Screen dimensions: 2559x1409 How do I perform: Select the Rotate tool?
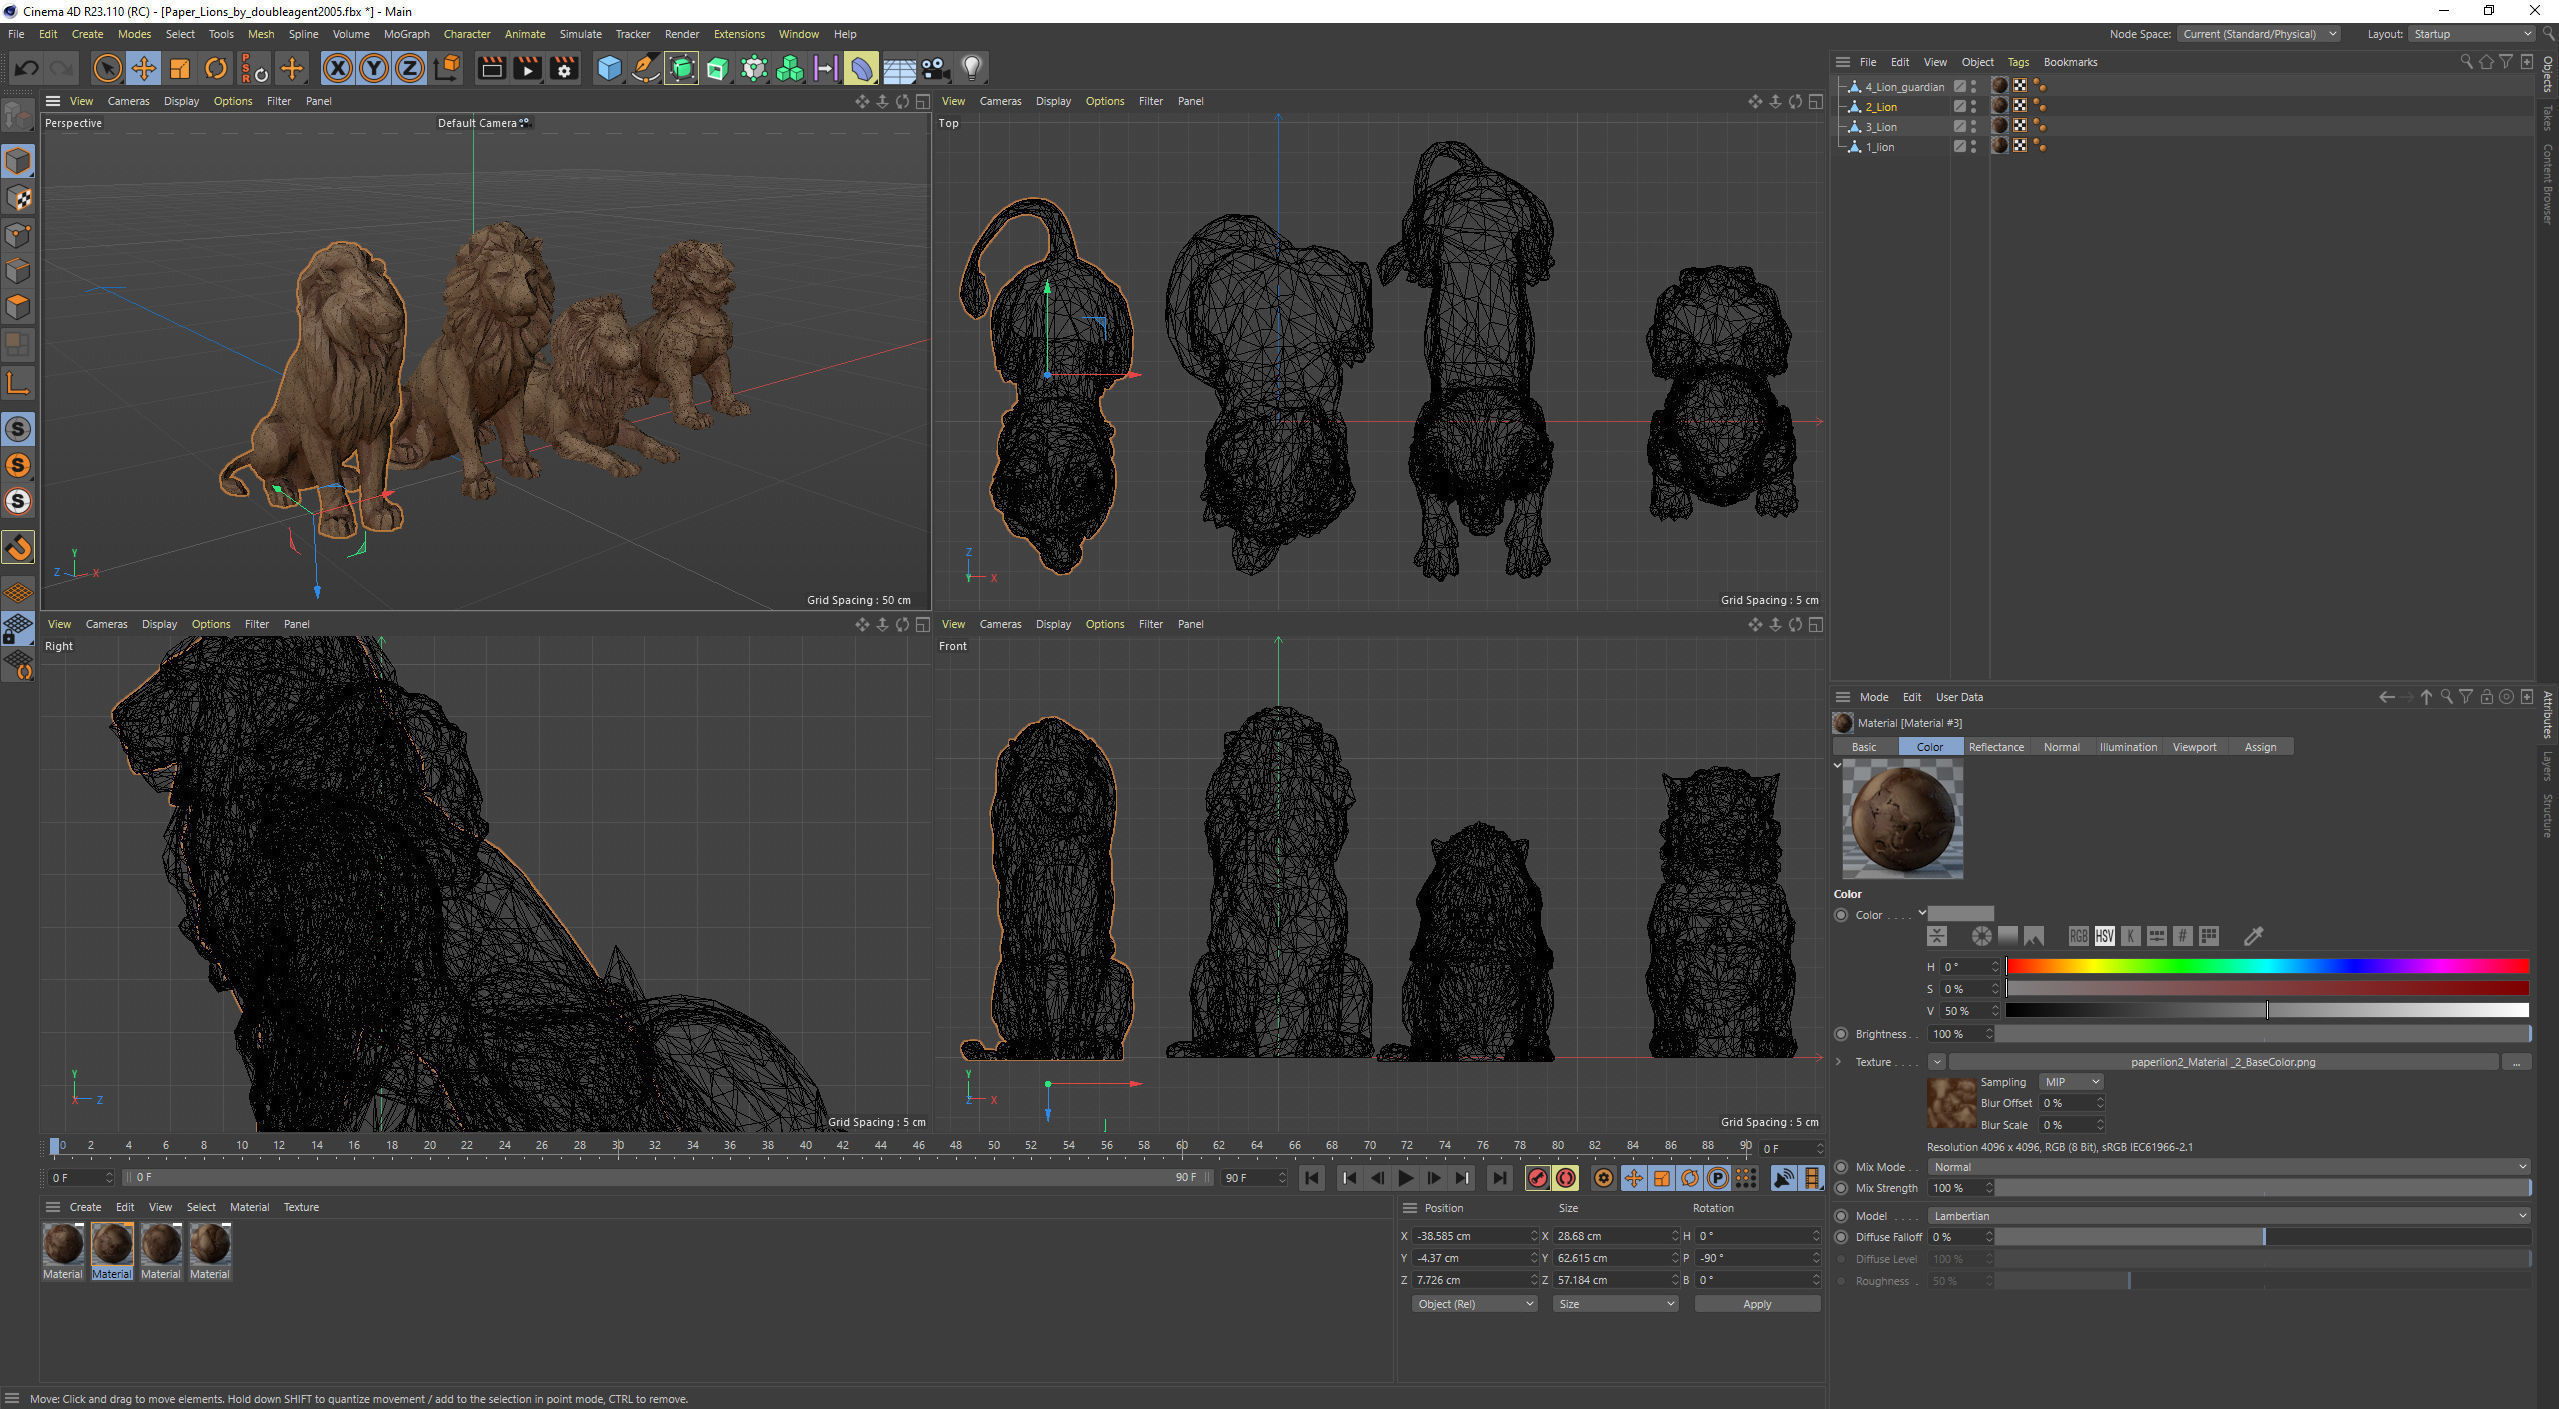pos(216,68)
